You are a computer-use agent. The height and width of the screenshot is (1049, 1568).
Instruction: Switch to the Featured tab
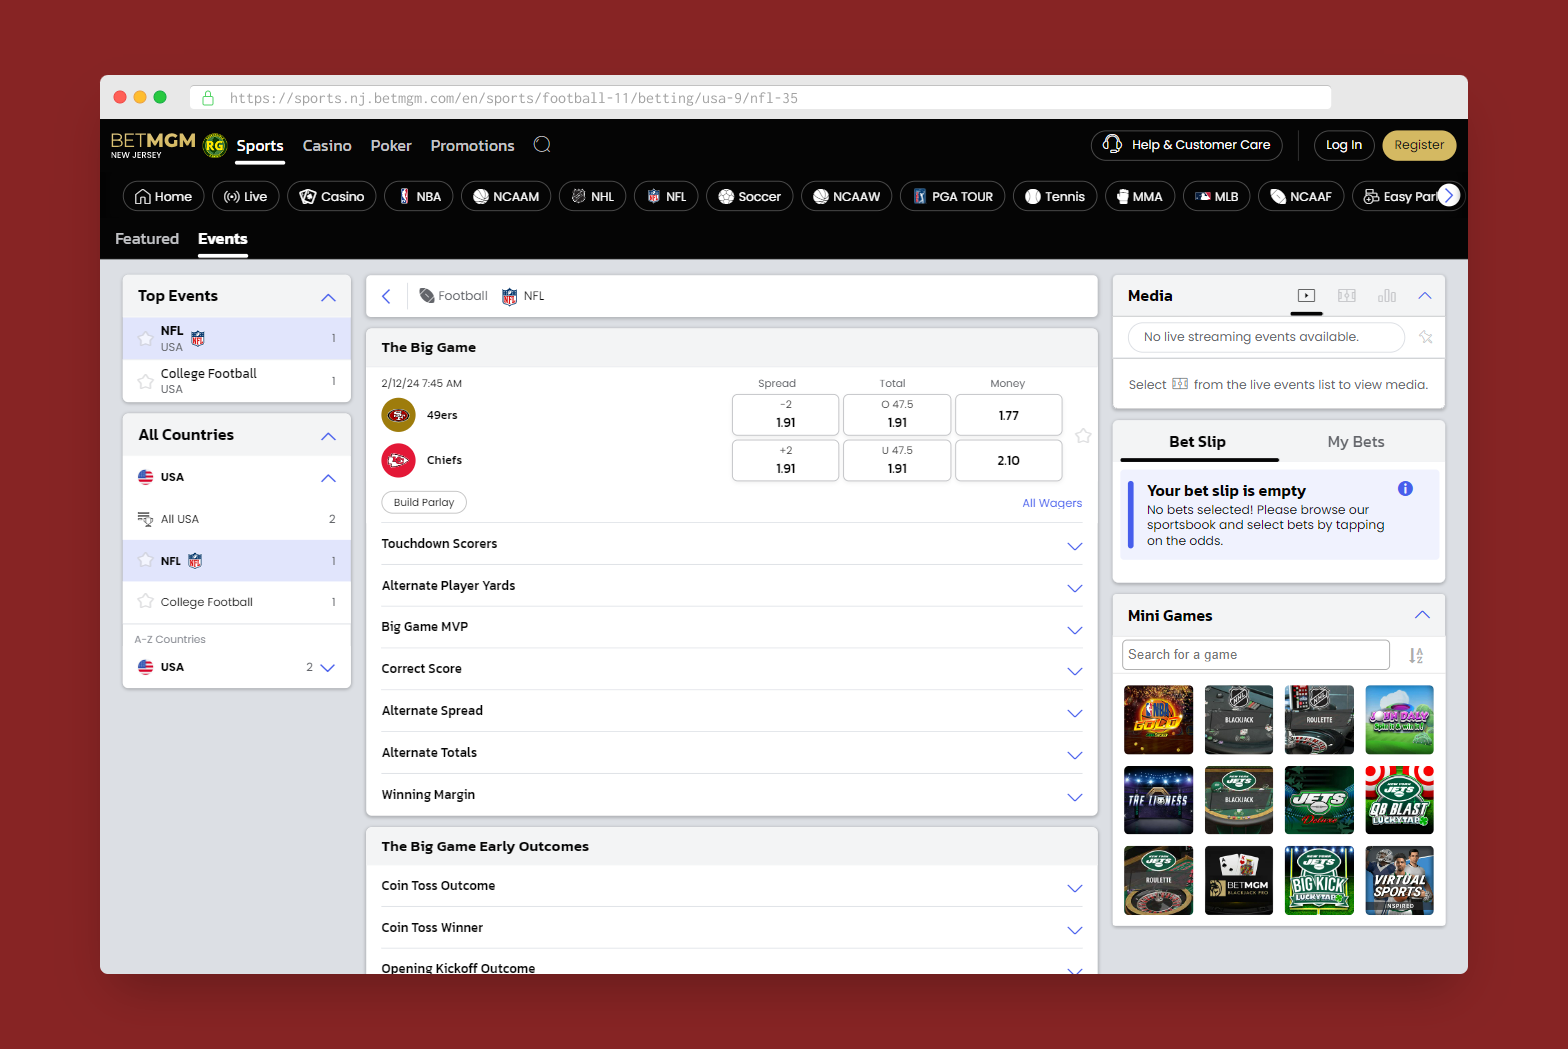pos(147,239)
